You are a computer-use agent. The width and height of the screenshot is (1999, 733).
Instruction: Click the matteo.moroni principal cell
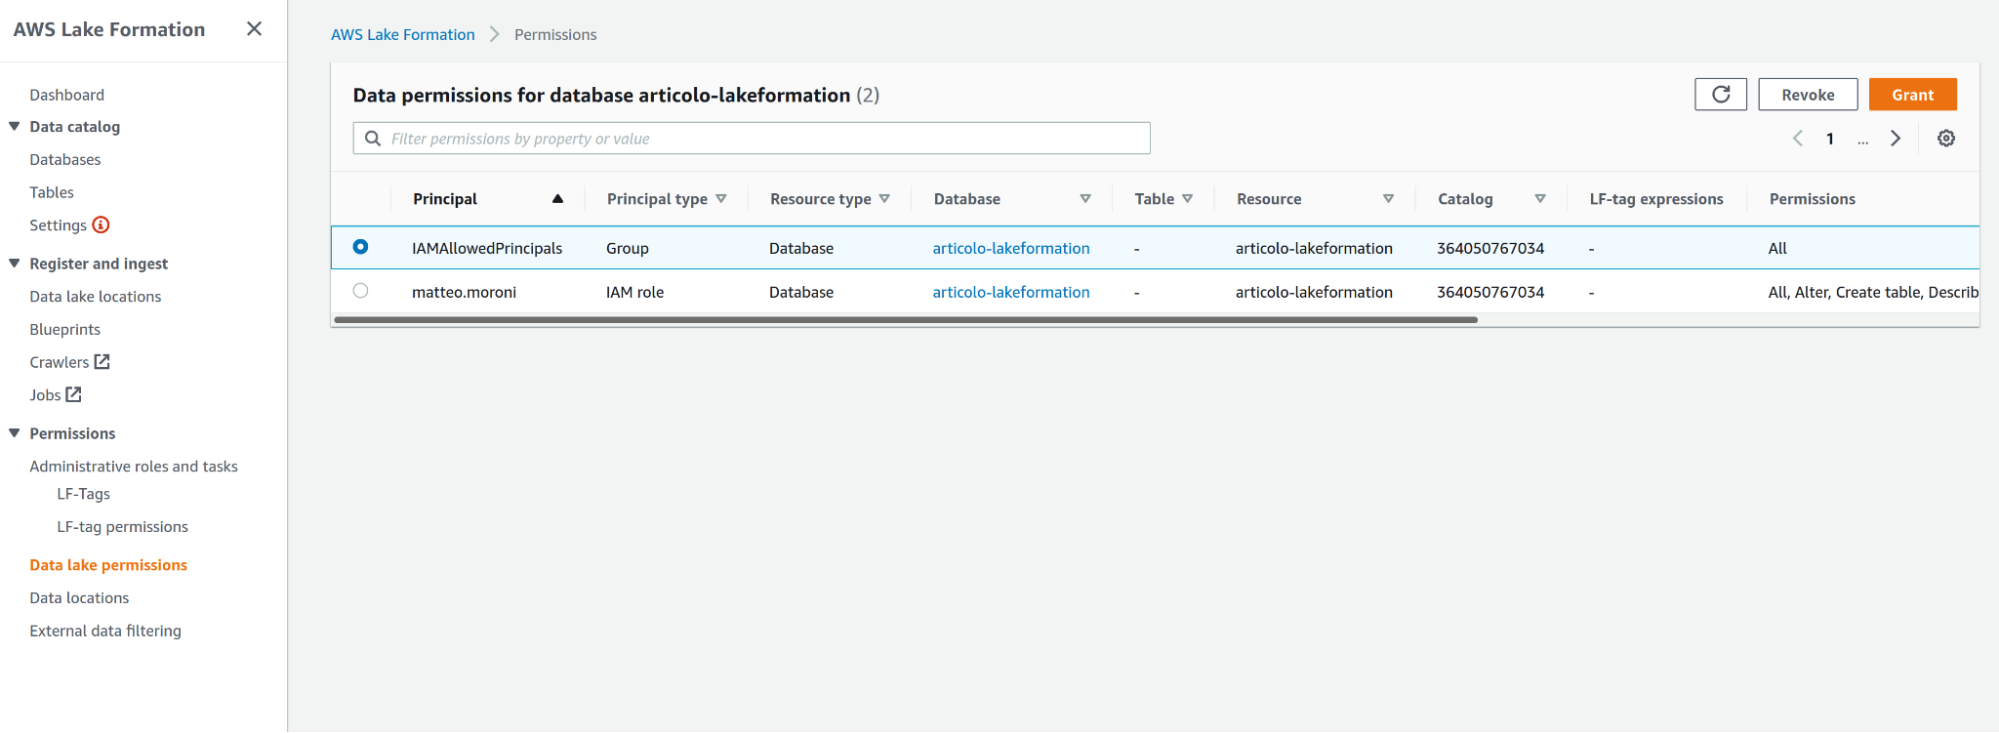coord(464,292)
